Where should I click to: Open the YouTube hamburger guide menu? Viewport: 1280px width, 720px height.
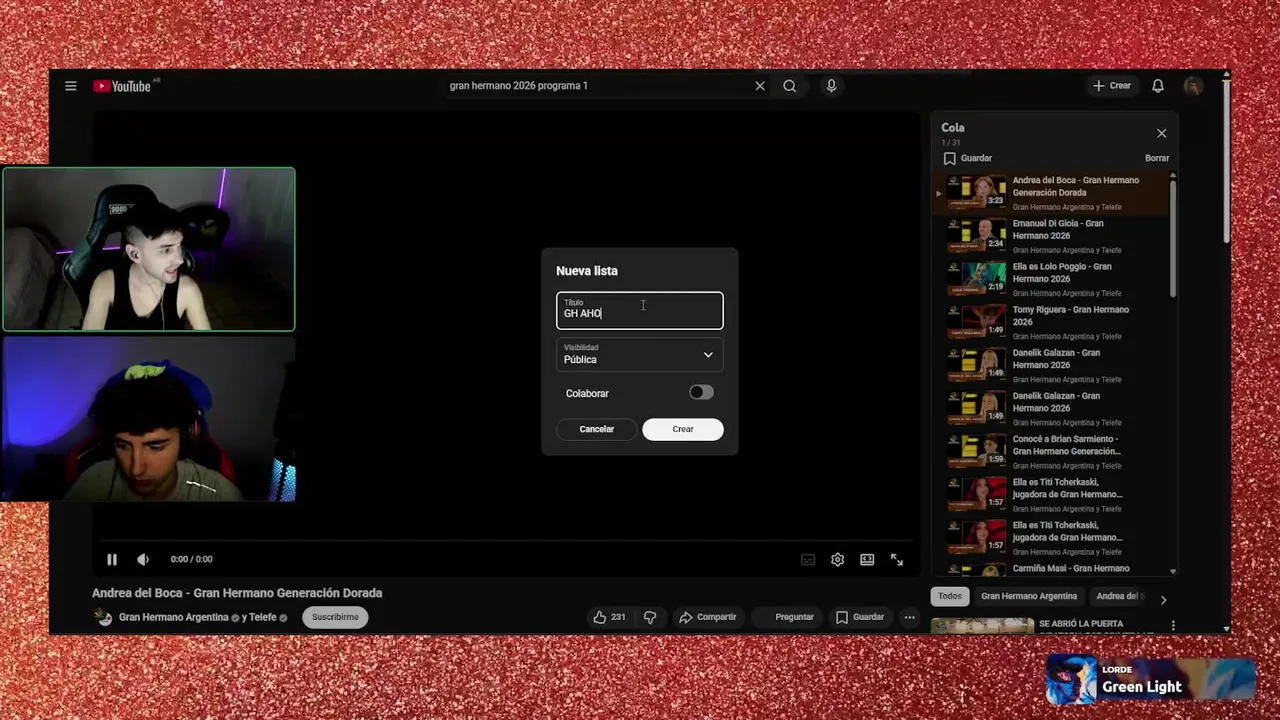[71, 86]
